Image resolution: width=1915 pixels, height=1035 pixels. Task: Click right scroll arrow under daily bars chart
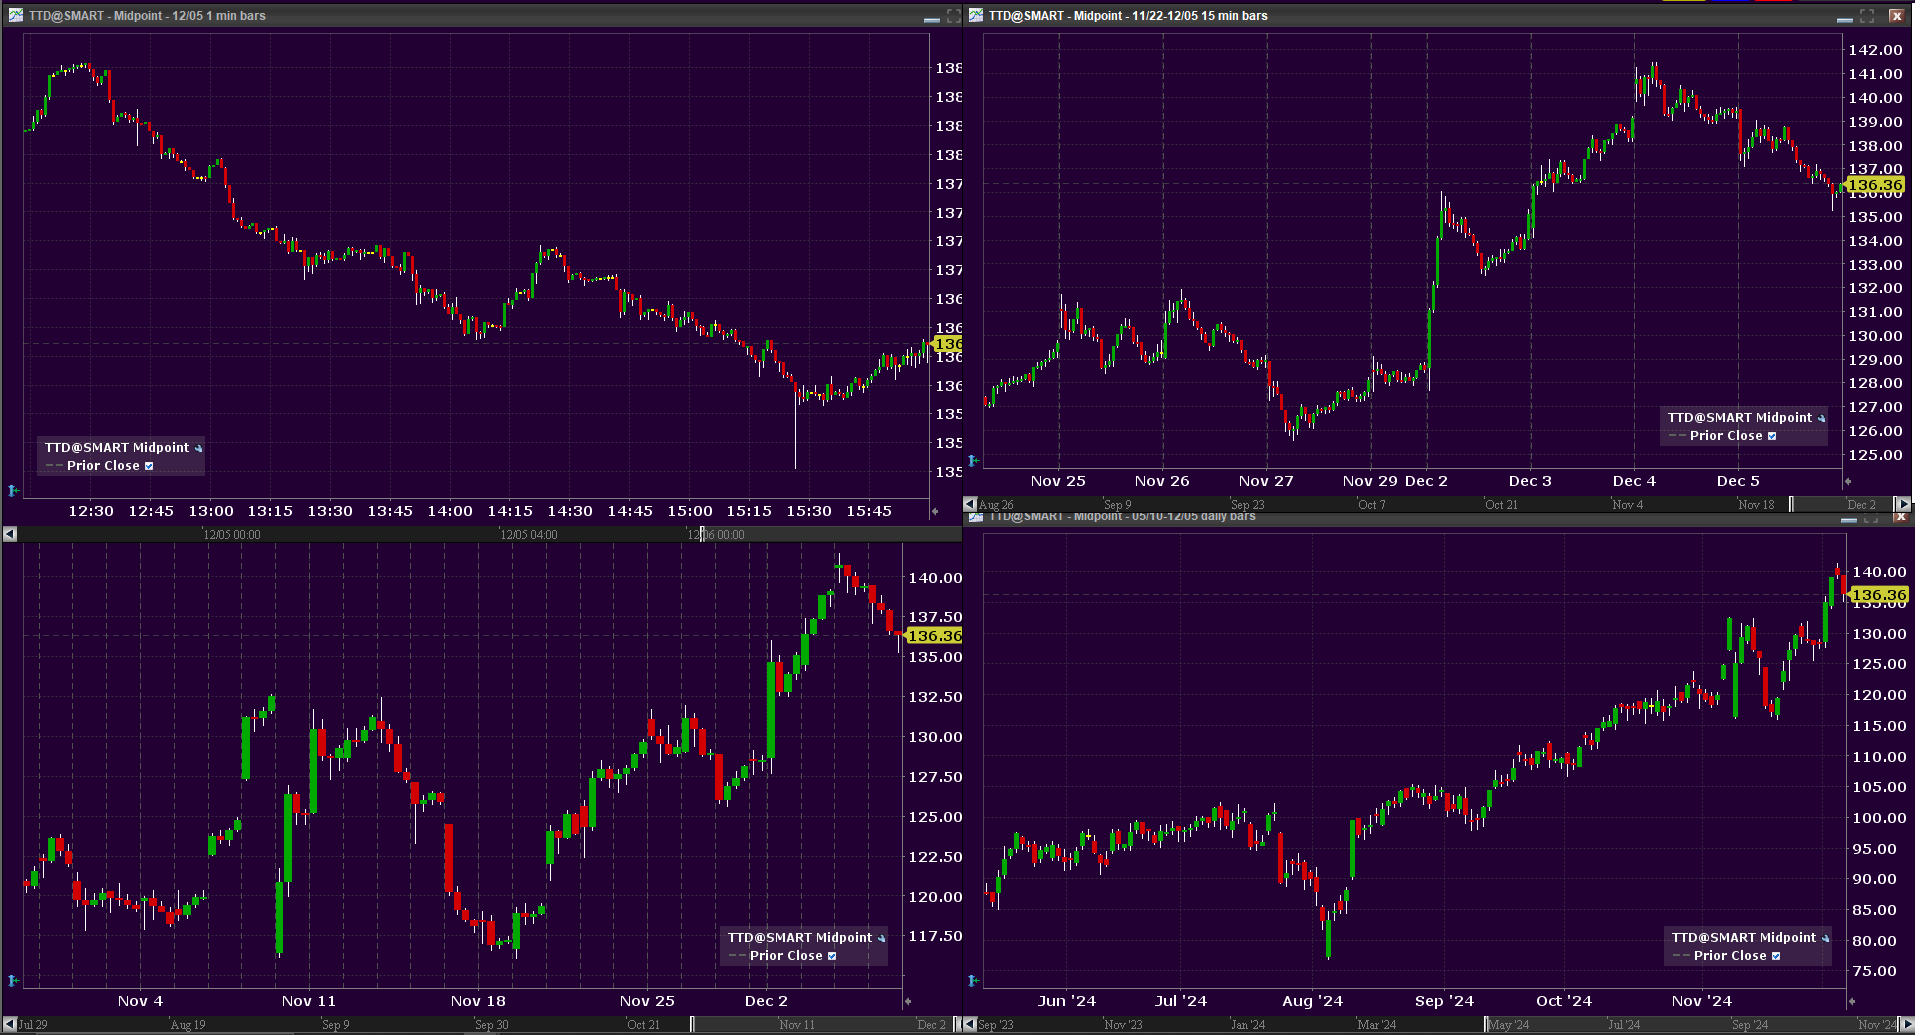click(1906, 1024)
